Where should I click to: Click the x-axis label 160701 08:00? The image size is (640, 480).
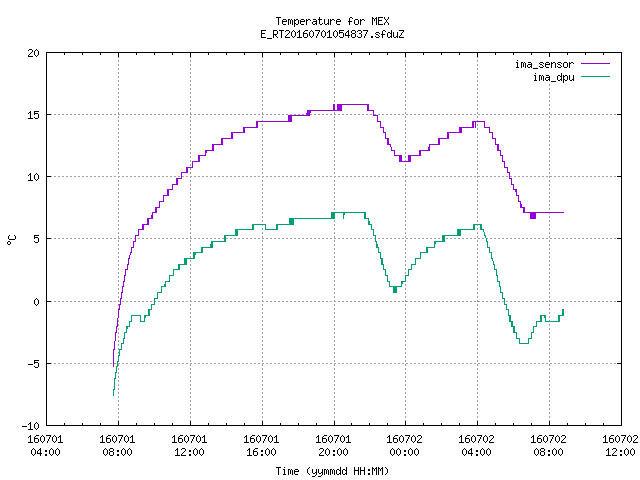(118, 446)
